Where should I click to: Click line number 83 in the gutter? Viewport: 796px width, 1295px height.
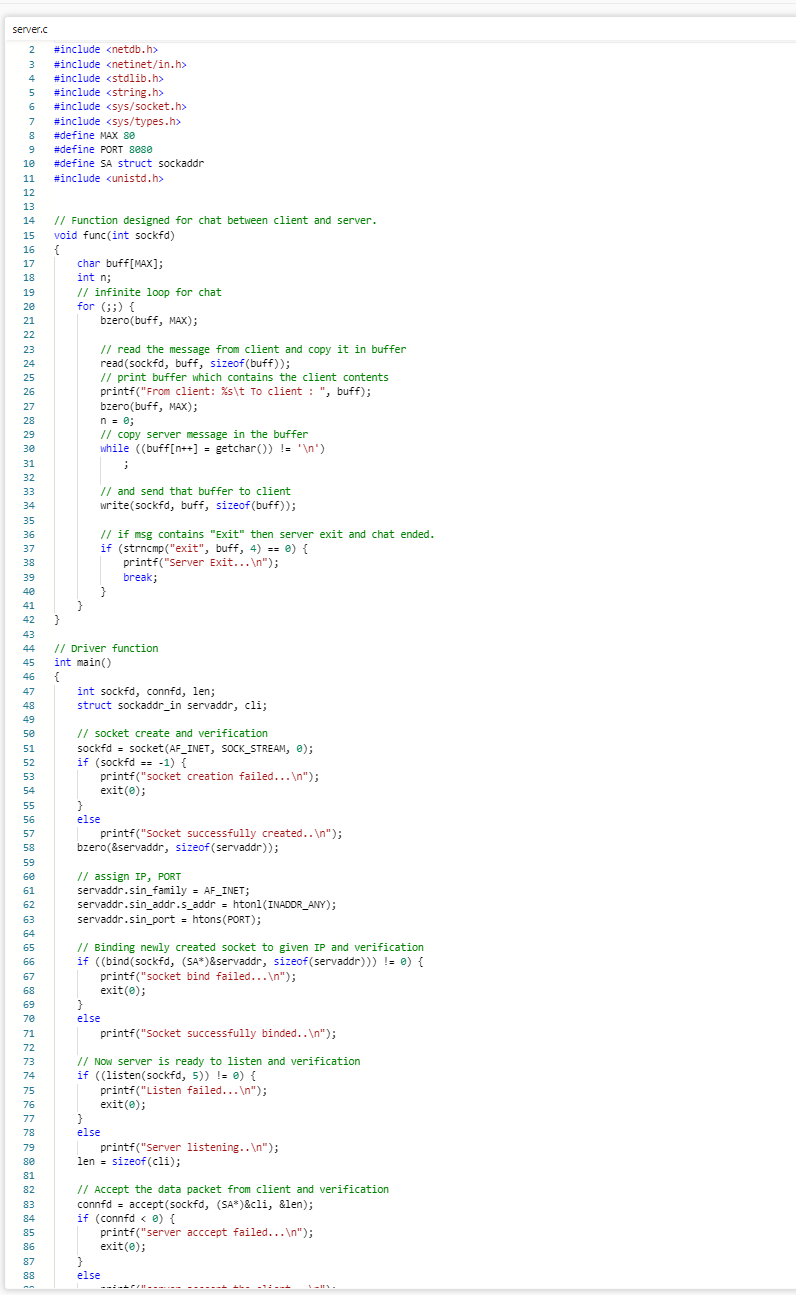click(29, 1203)
